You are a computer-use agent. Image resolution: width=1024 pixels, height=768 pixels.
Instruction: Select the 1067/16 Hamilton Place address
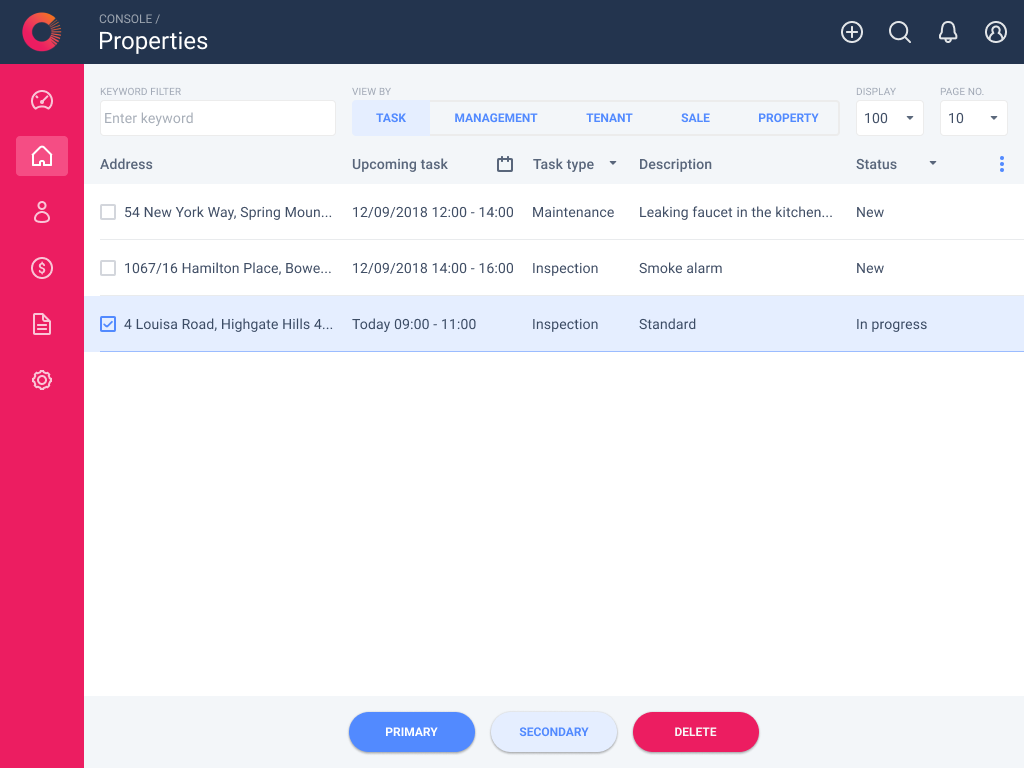pyautogui.click(x=228, y=268)
